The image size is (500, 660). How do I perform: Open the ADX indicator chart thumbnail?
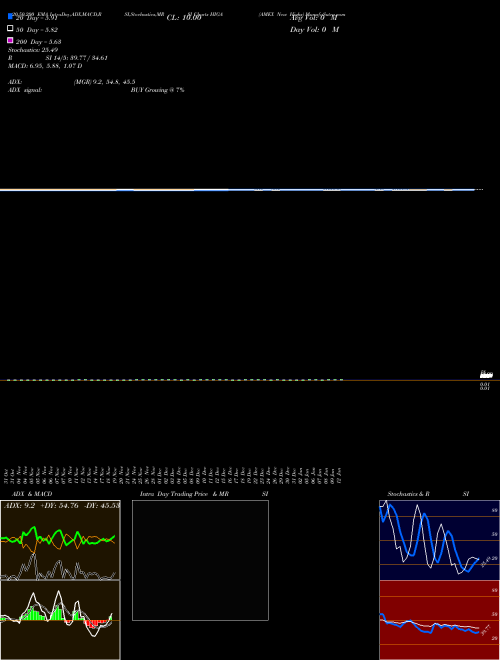[x=60, y=540]
